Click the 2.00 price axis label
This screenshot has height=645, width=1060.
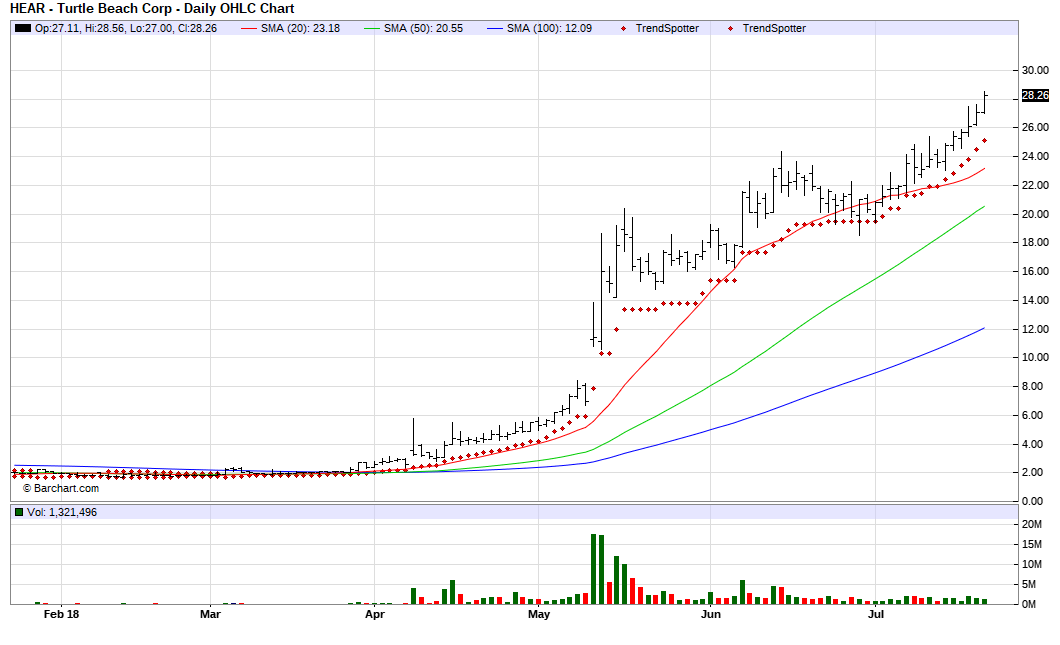1032,473
